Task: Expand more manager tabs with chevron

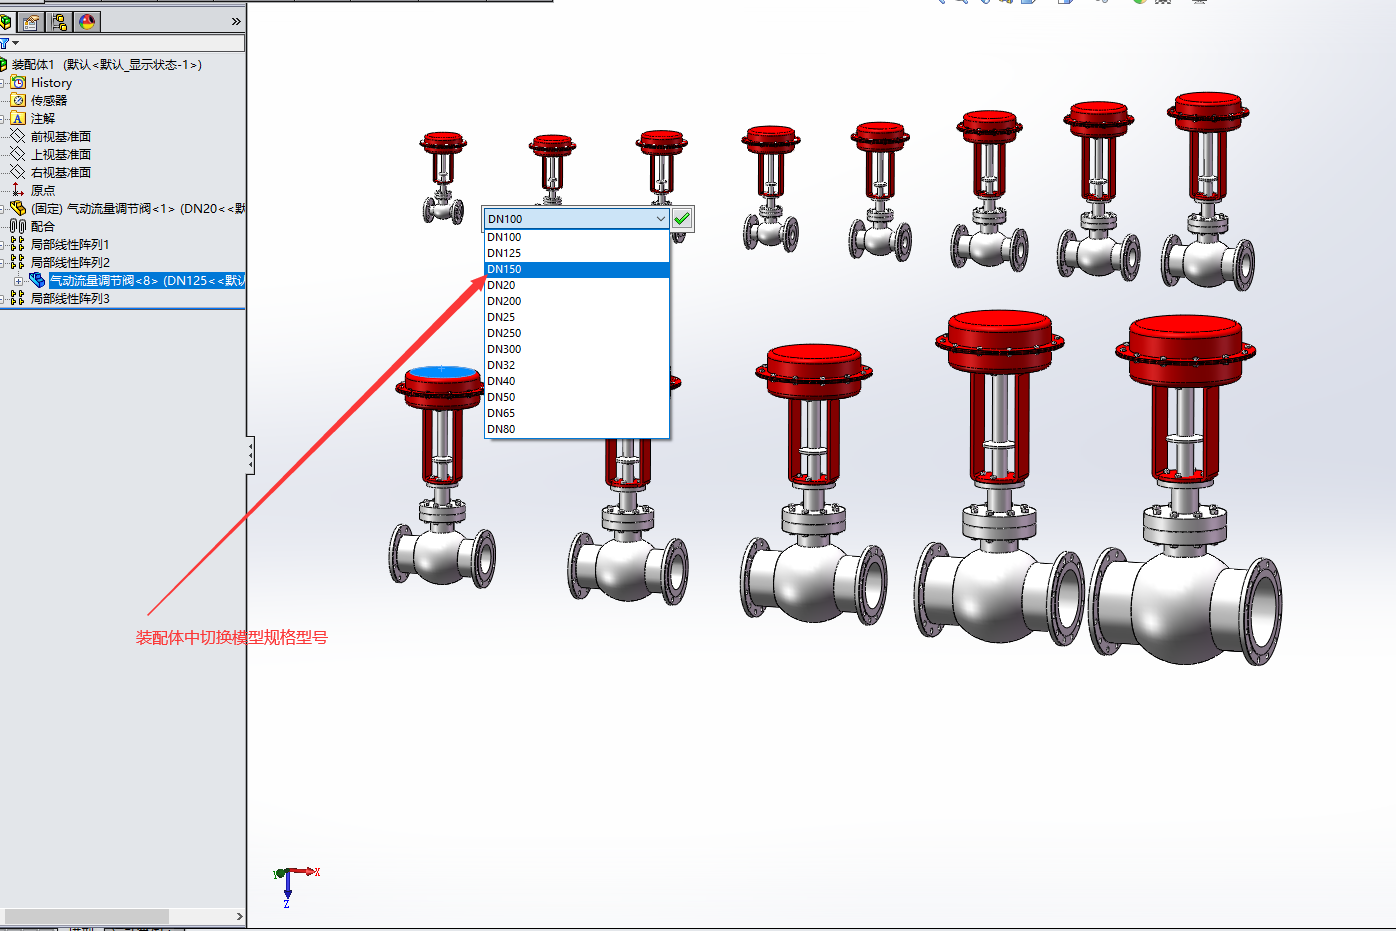Action: pos(236,21)
